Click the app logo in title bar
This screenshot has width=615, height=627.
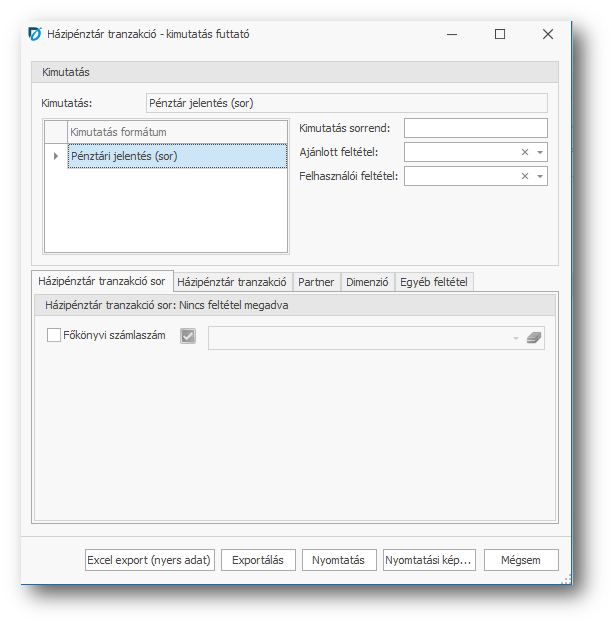click(35, 34)
